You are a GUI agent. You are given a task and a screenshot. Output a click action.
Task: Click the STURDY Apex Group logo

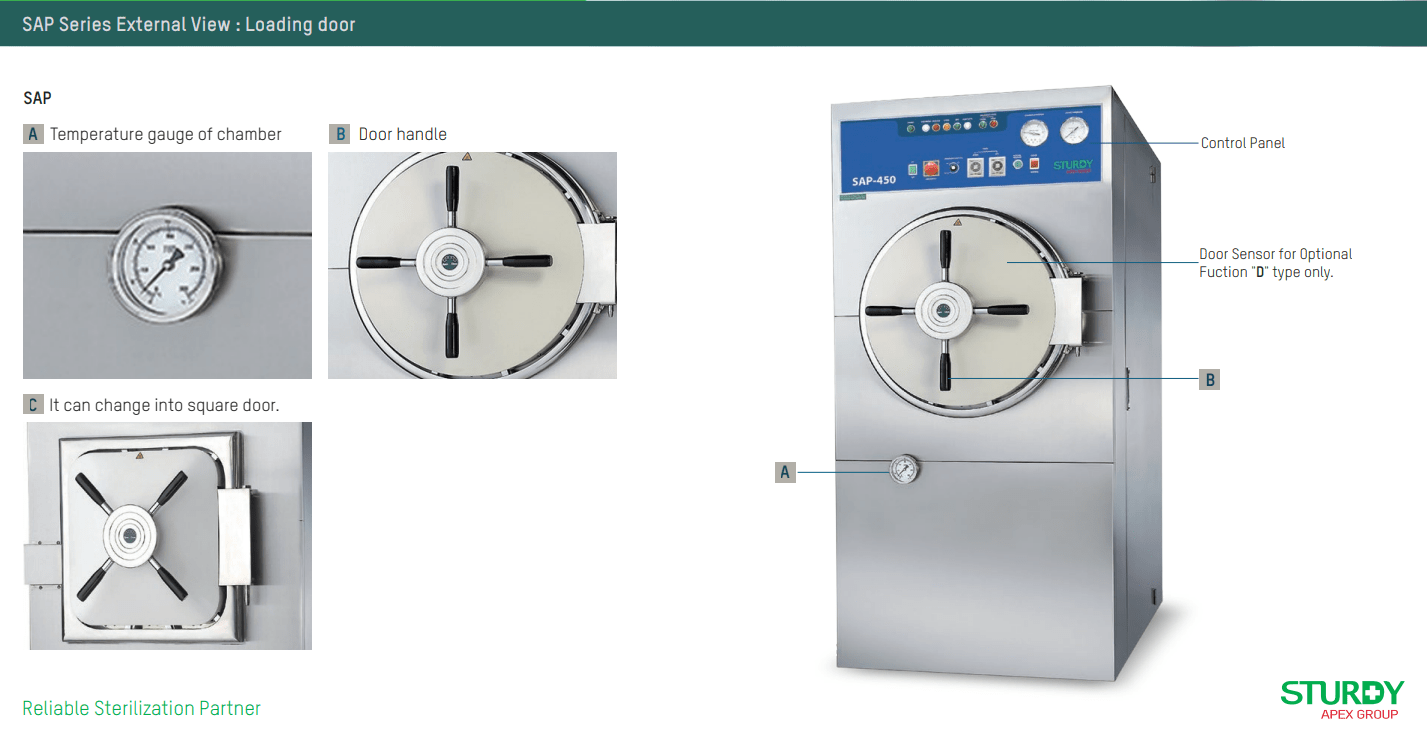click(x=1342, y=699)
